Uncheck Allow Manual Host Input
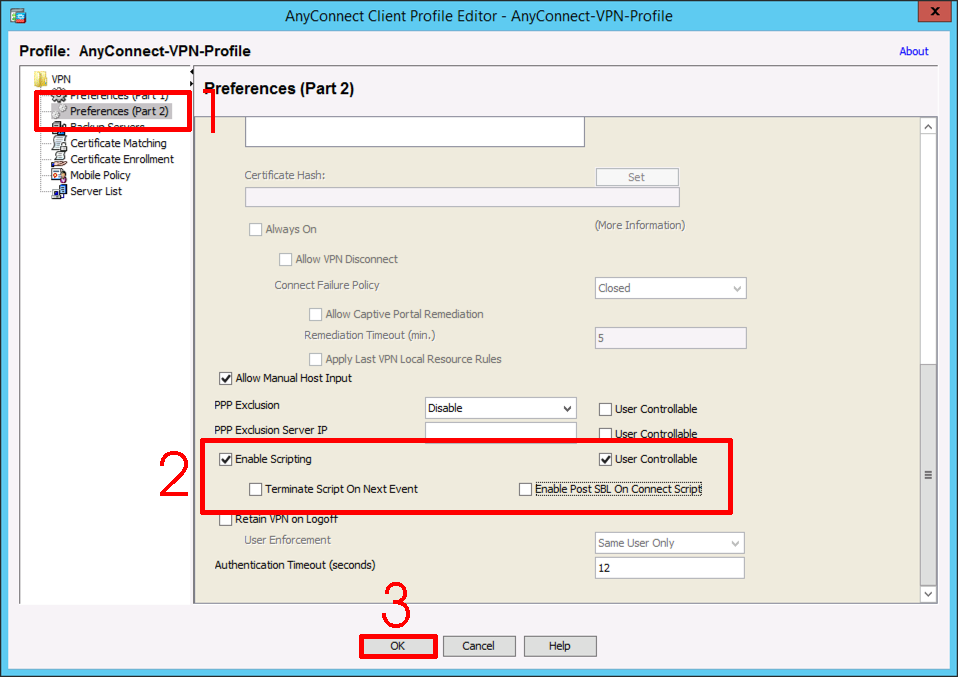Viewport: 958px width, 677px height. (225, 379)
